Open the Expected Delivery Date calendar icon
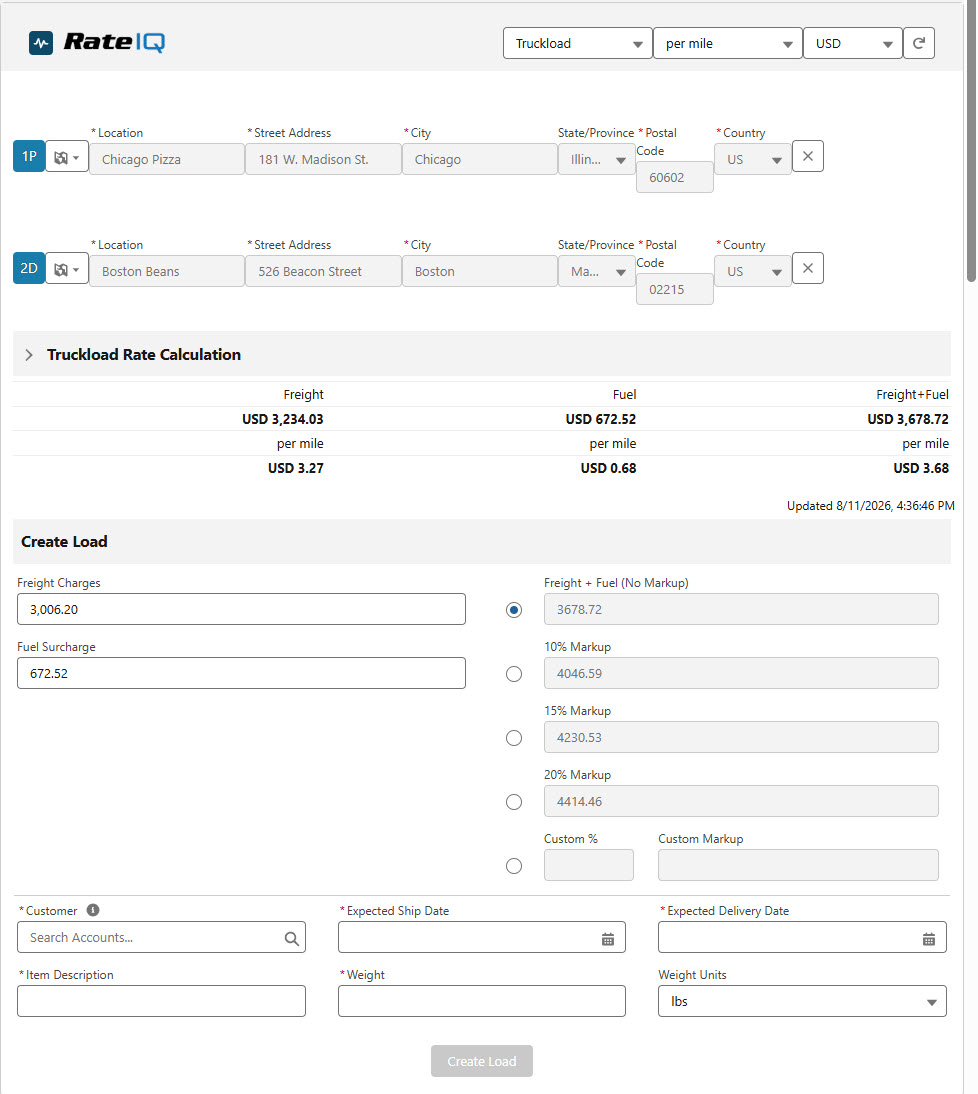The image size is (978, 1094). [x=928, y=939]
